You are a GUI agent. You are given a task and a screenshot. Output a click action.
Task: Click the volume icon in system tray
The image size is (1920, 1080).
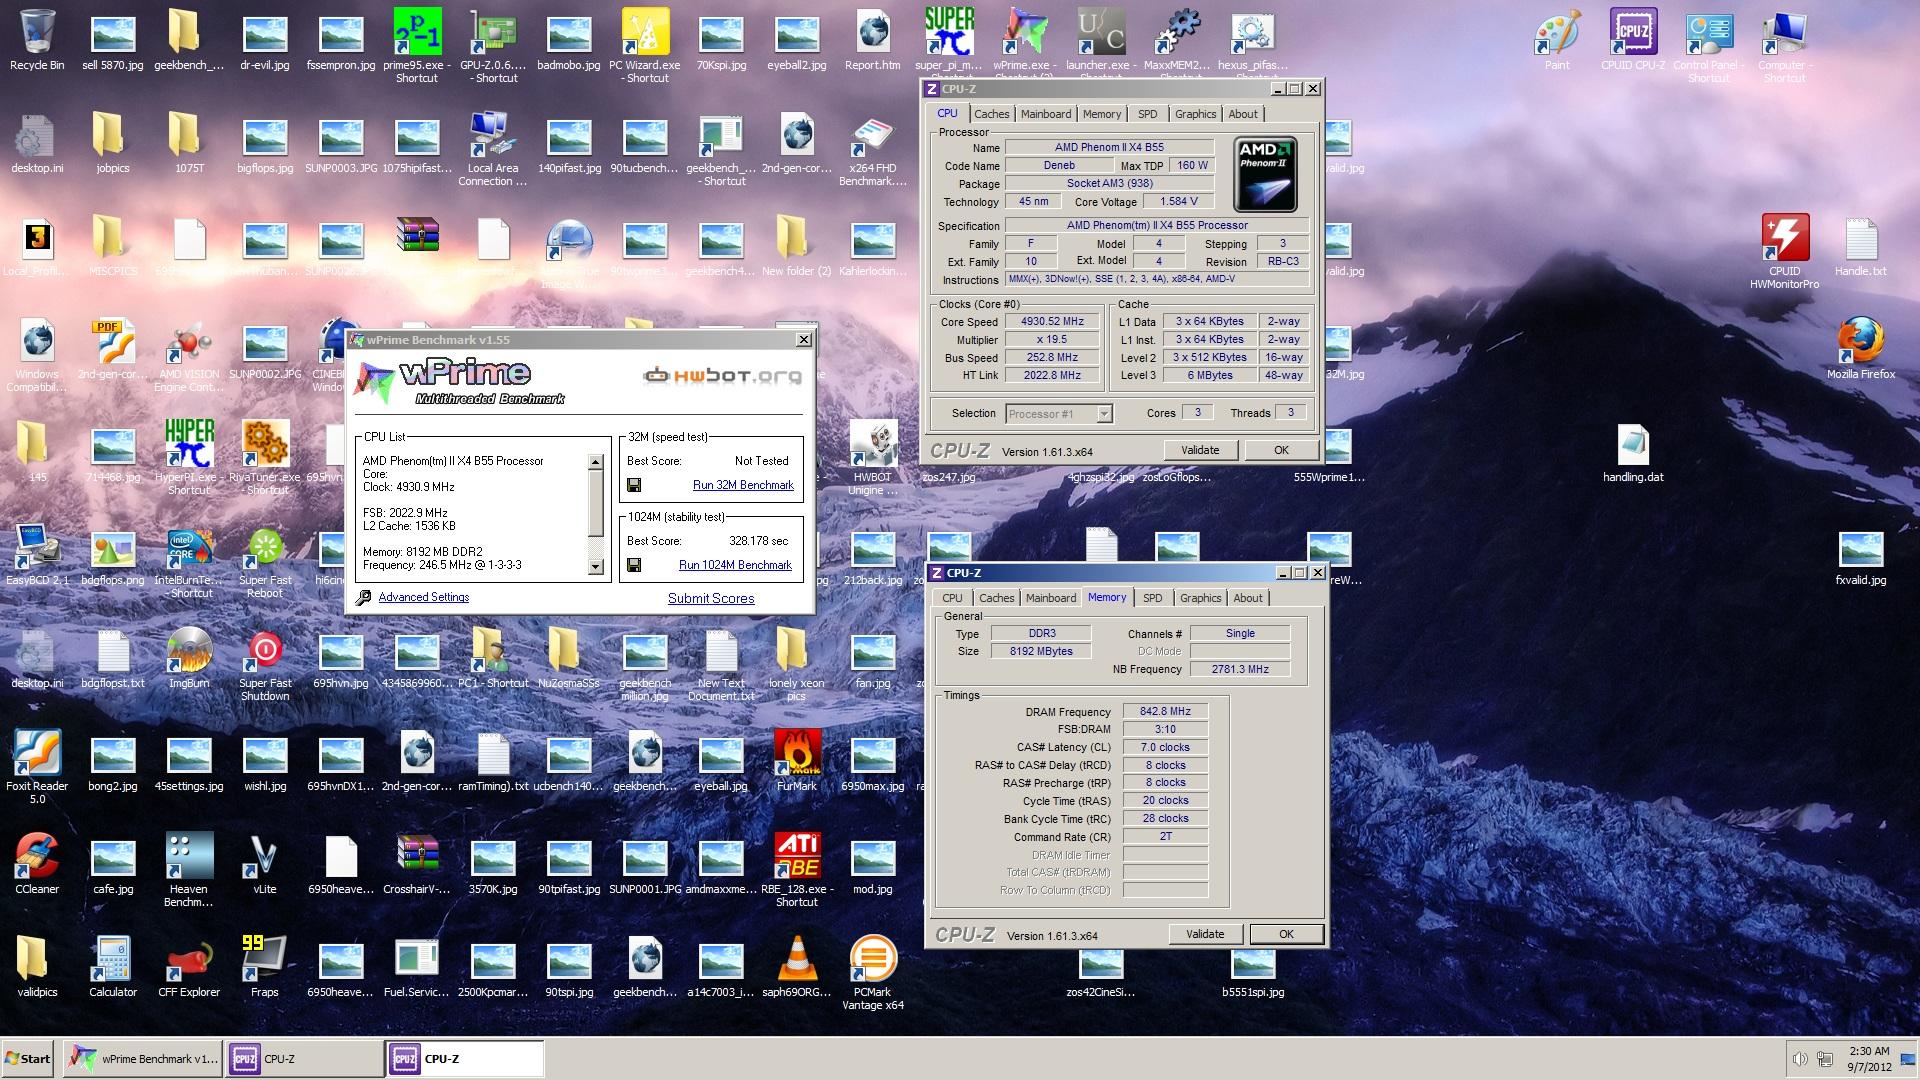coord(1800,1059)
